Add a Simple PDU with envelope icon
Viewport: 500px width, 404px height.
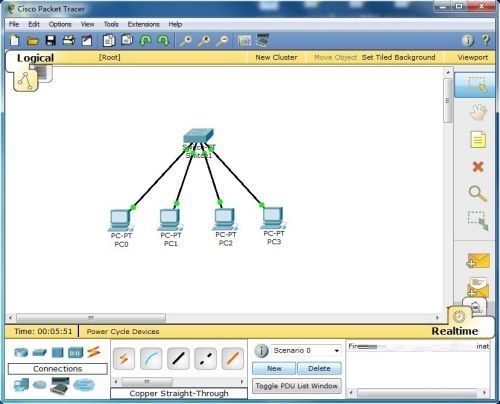click(478, 261)
